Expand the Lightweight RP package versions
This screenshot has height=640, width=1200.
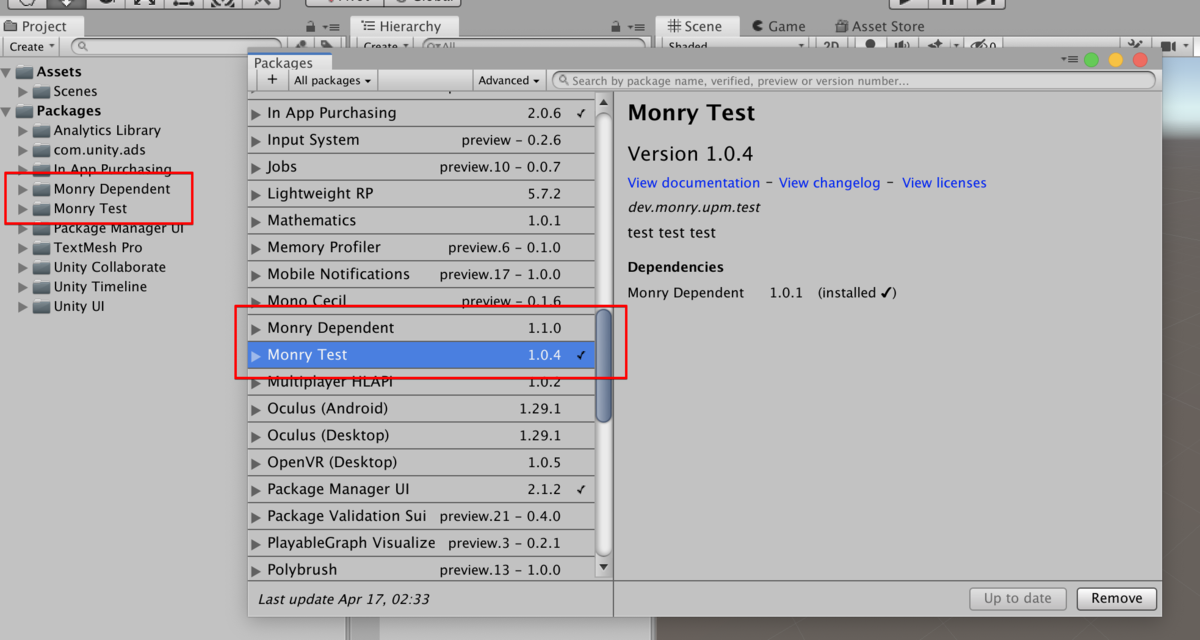[257, 194]
